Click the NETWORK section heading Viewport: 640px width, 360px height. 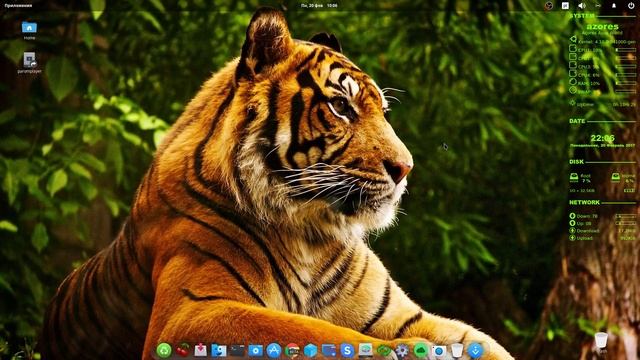(x=584, y=202)
